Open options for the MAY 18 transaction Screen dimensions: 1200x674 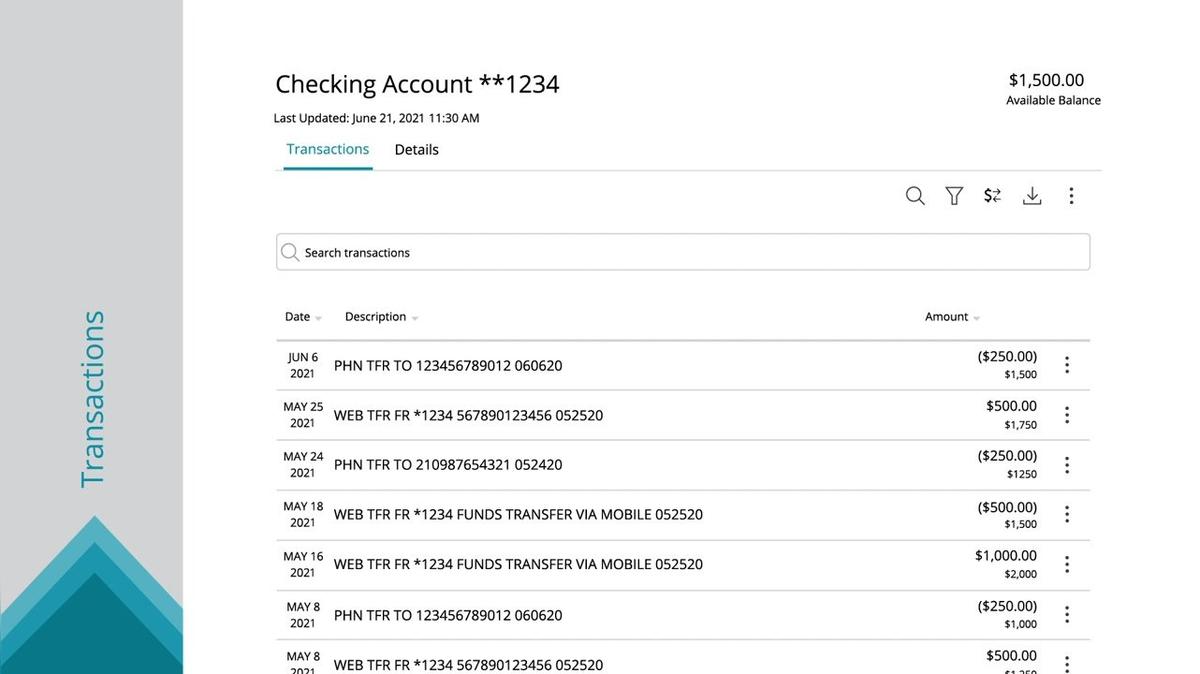(x=1066, y=514)
